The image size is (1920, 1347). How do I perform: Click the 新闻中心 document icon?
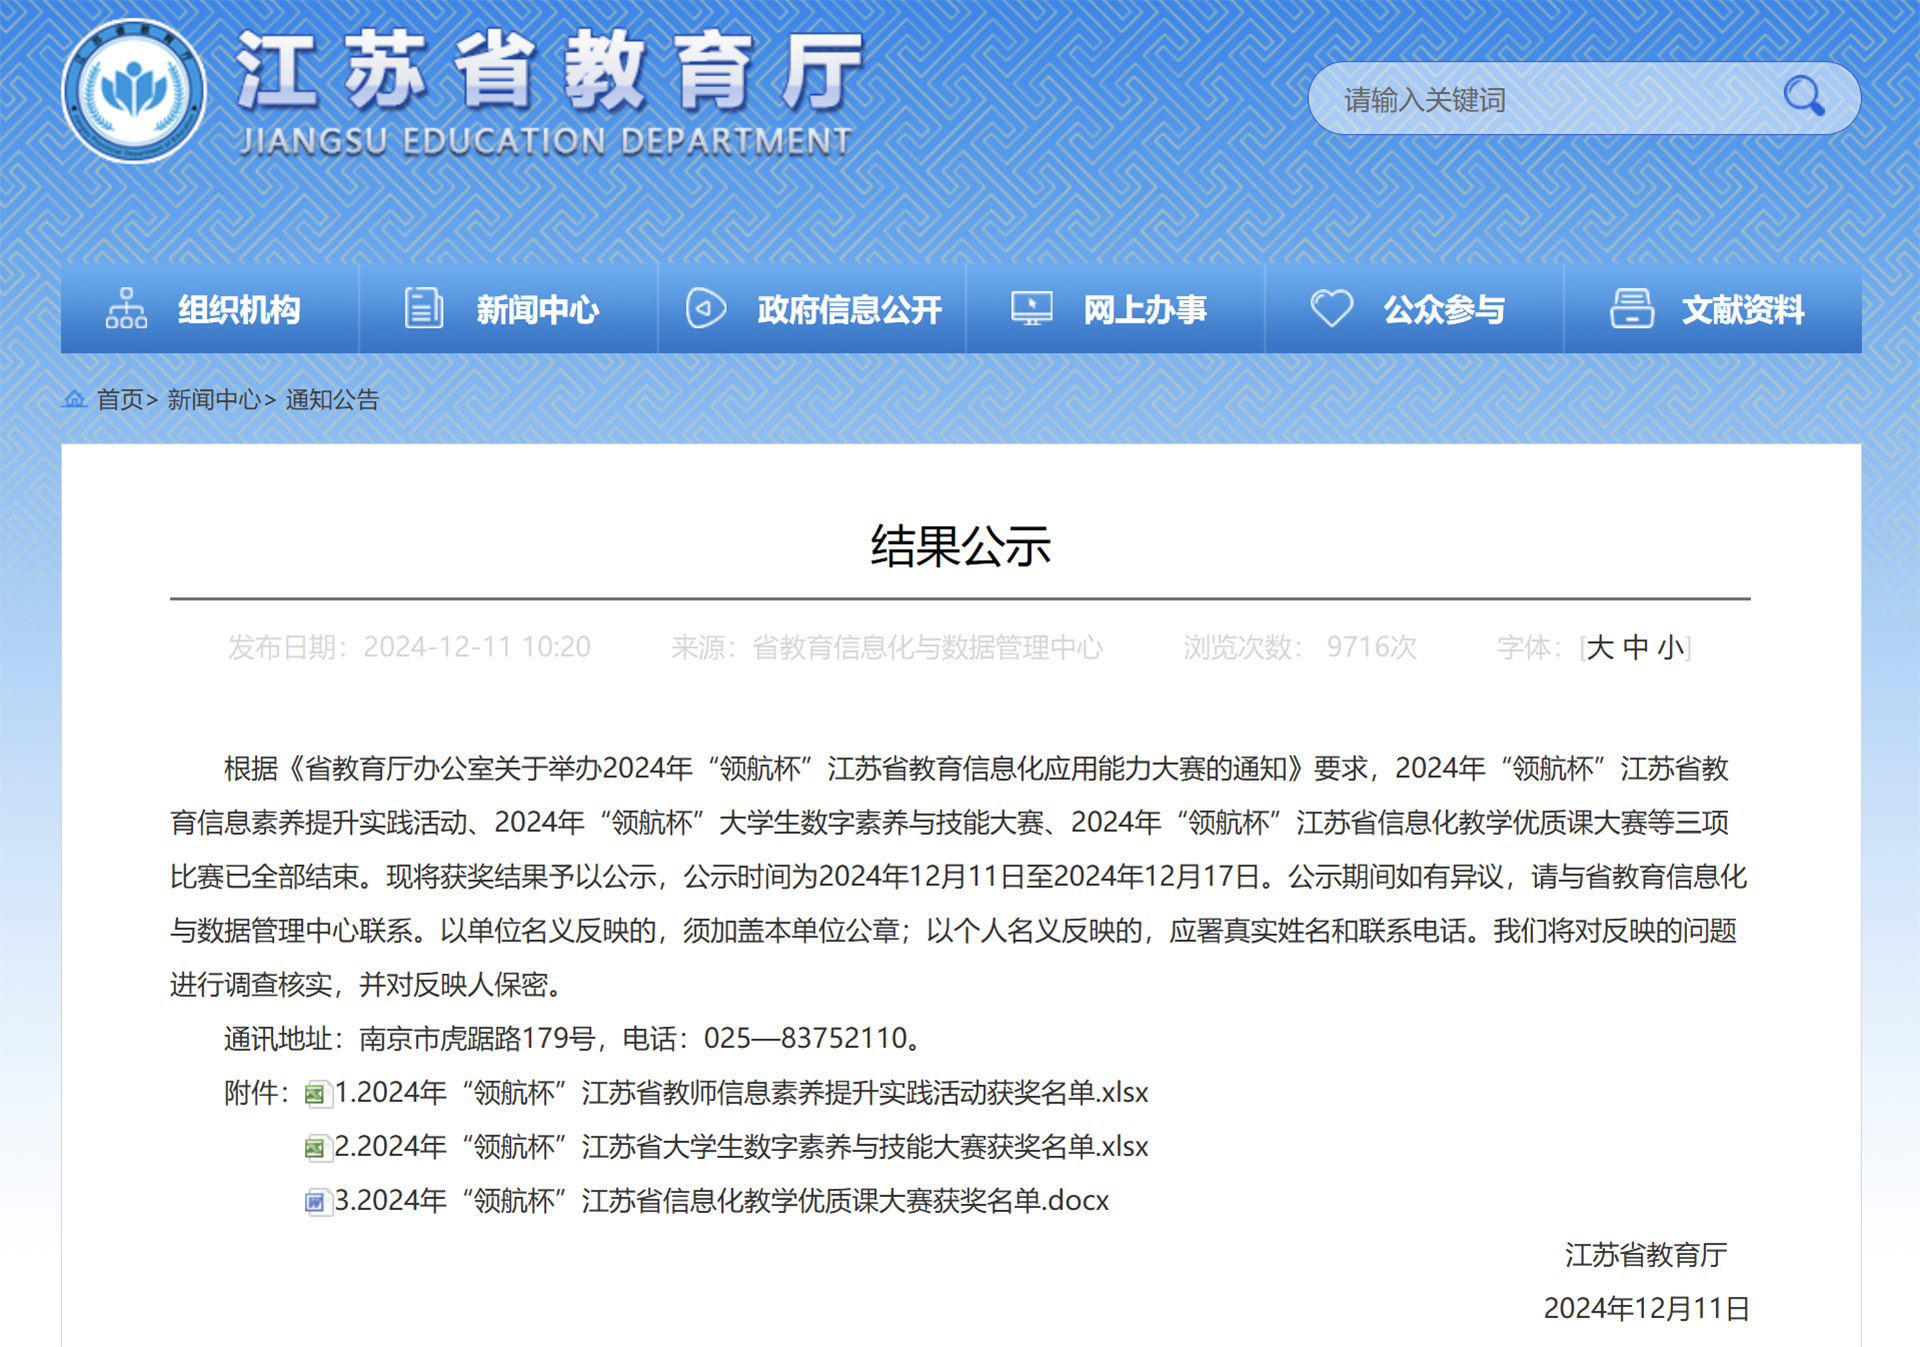423,308
